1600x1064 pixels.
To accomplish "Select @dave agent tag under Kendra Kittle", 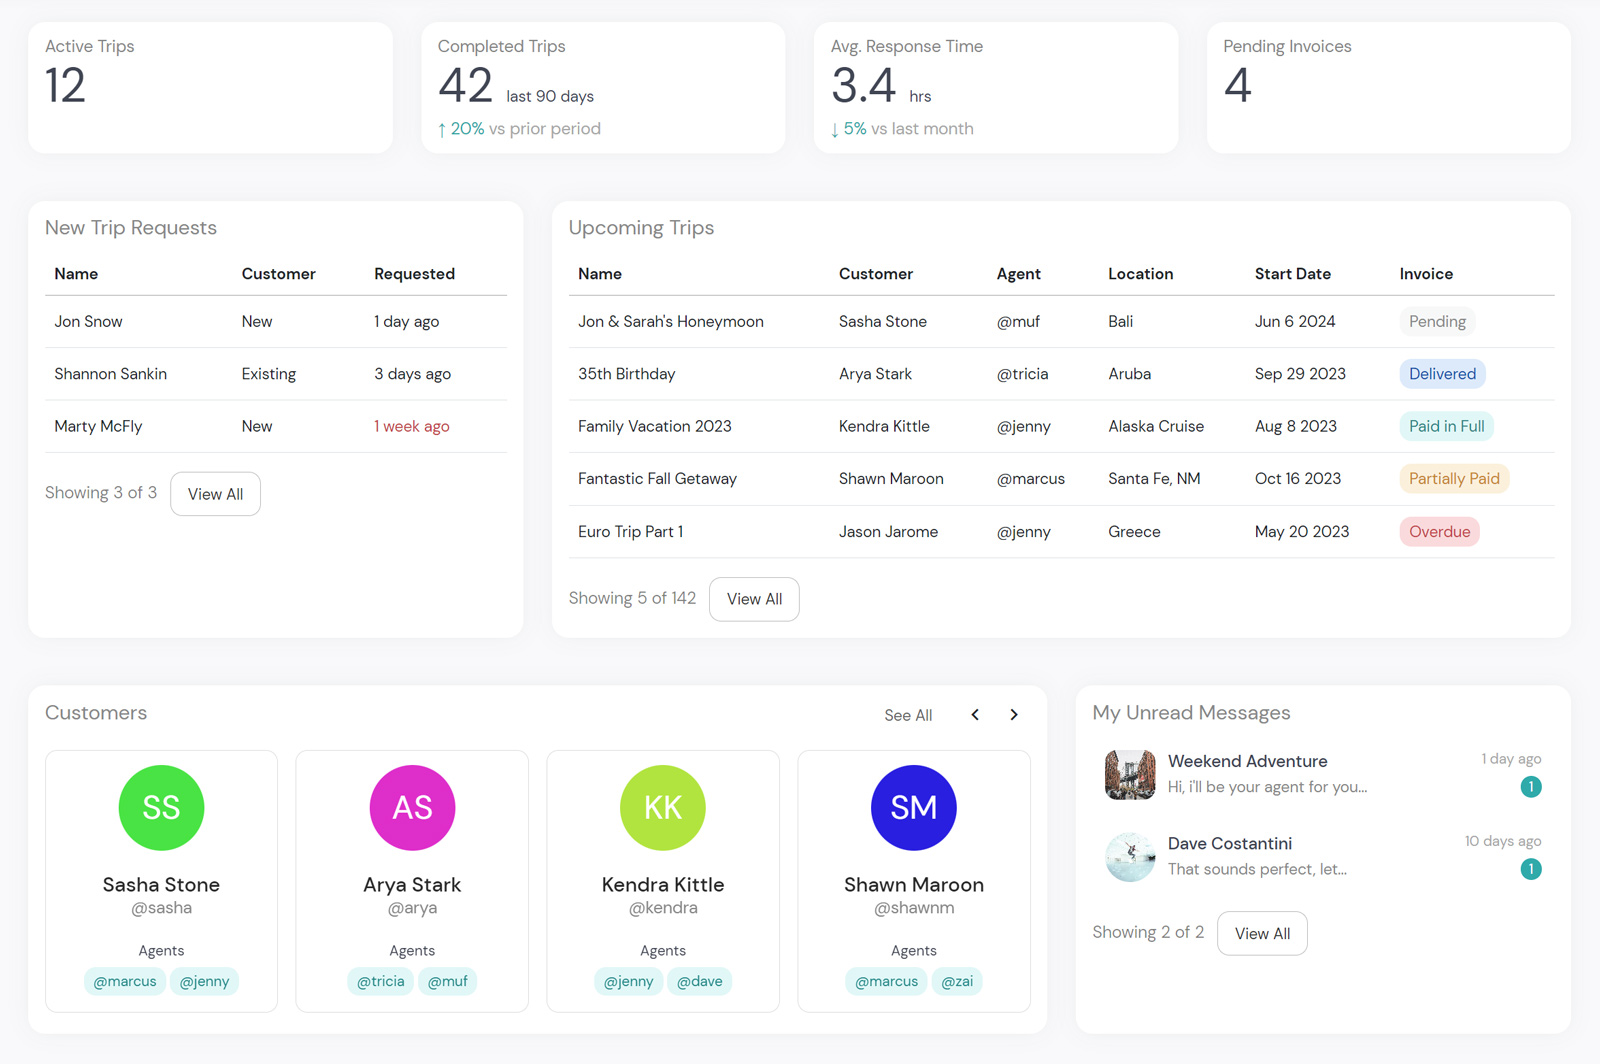I will coord(699,981).
